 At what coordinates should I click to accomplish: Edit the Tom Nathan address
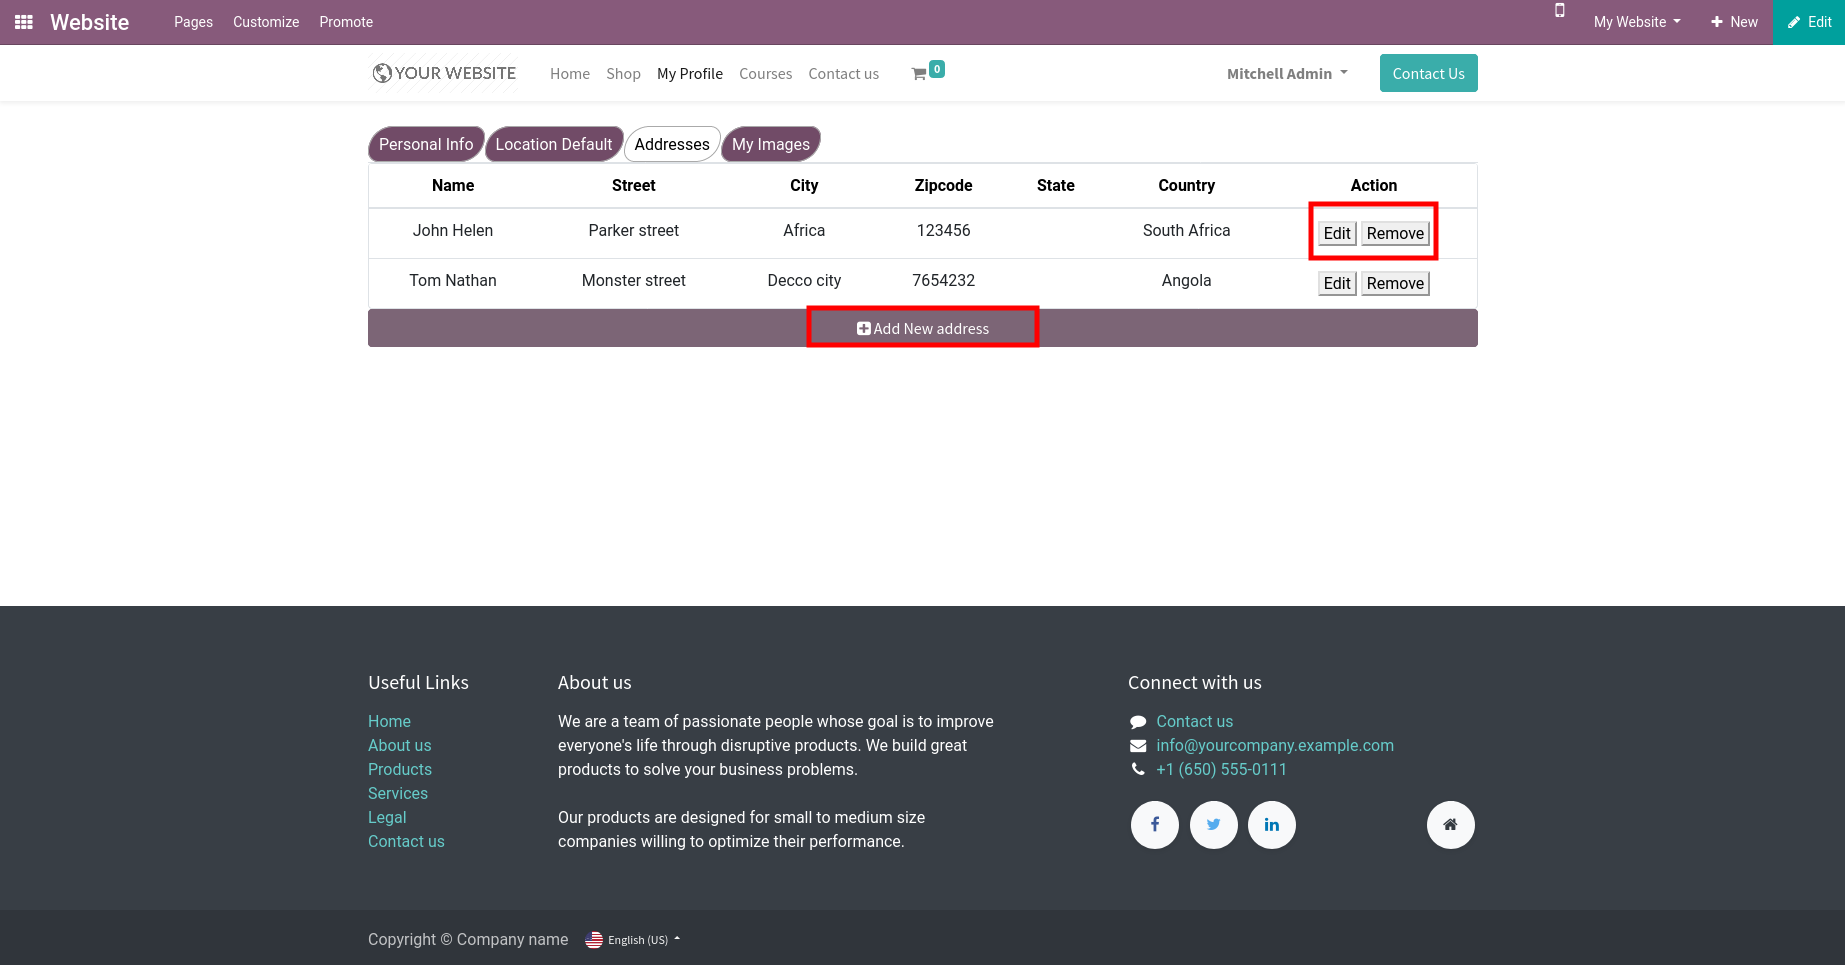(1337, 283)
